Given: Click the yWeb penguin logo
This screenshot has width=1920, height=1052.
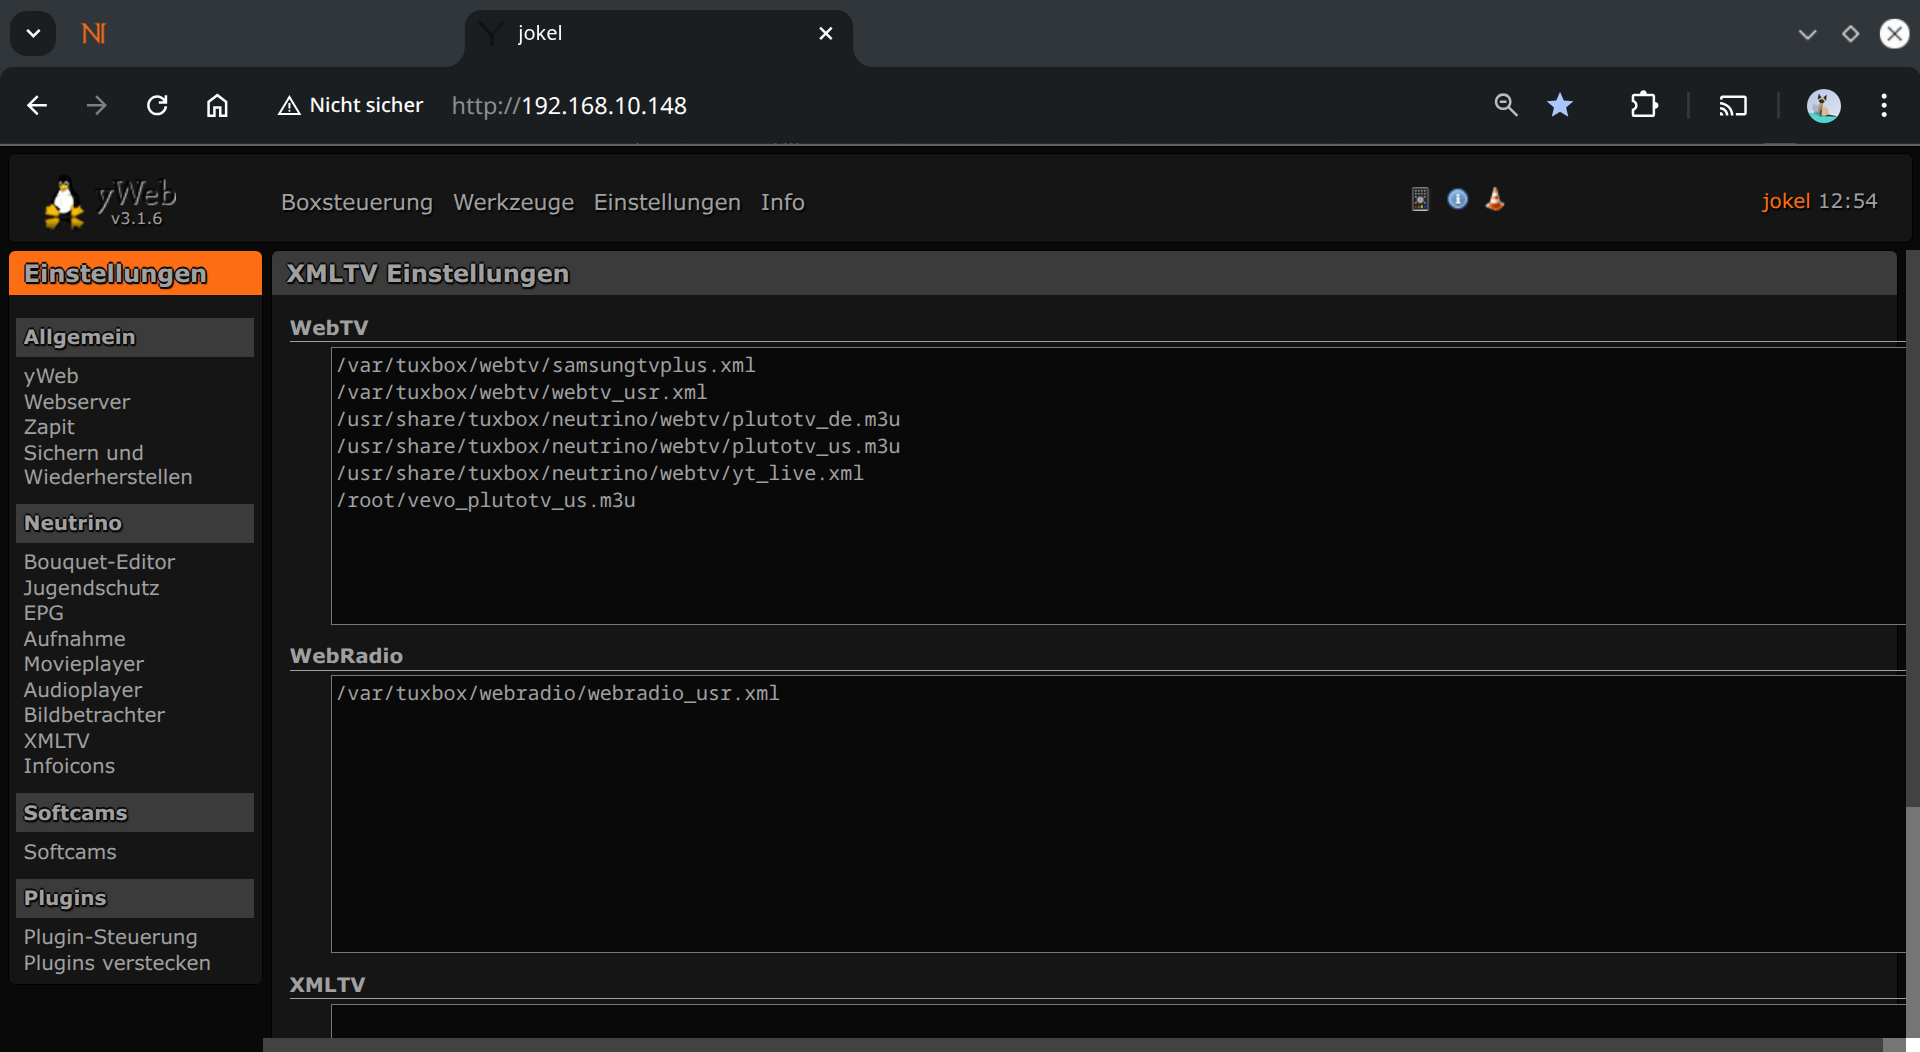Looking at the screenshot, I should pyautogui.click(x=65, y=203).
